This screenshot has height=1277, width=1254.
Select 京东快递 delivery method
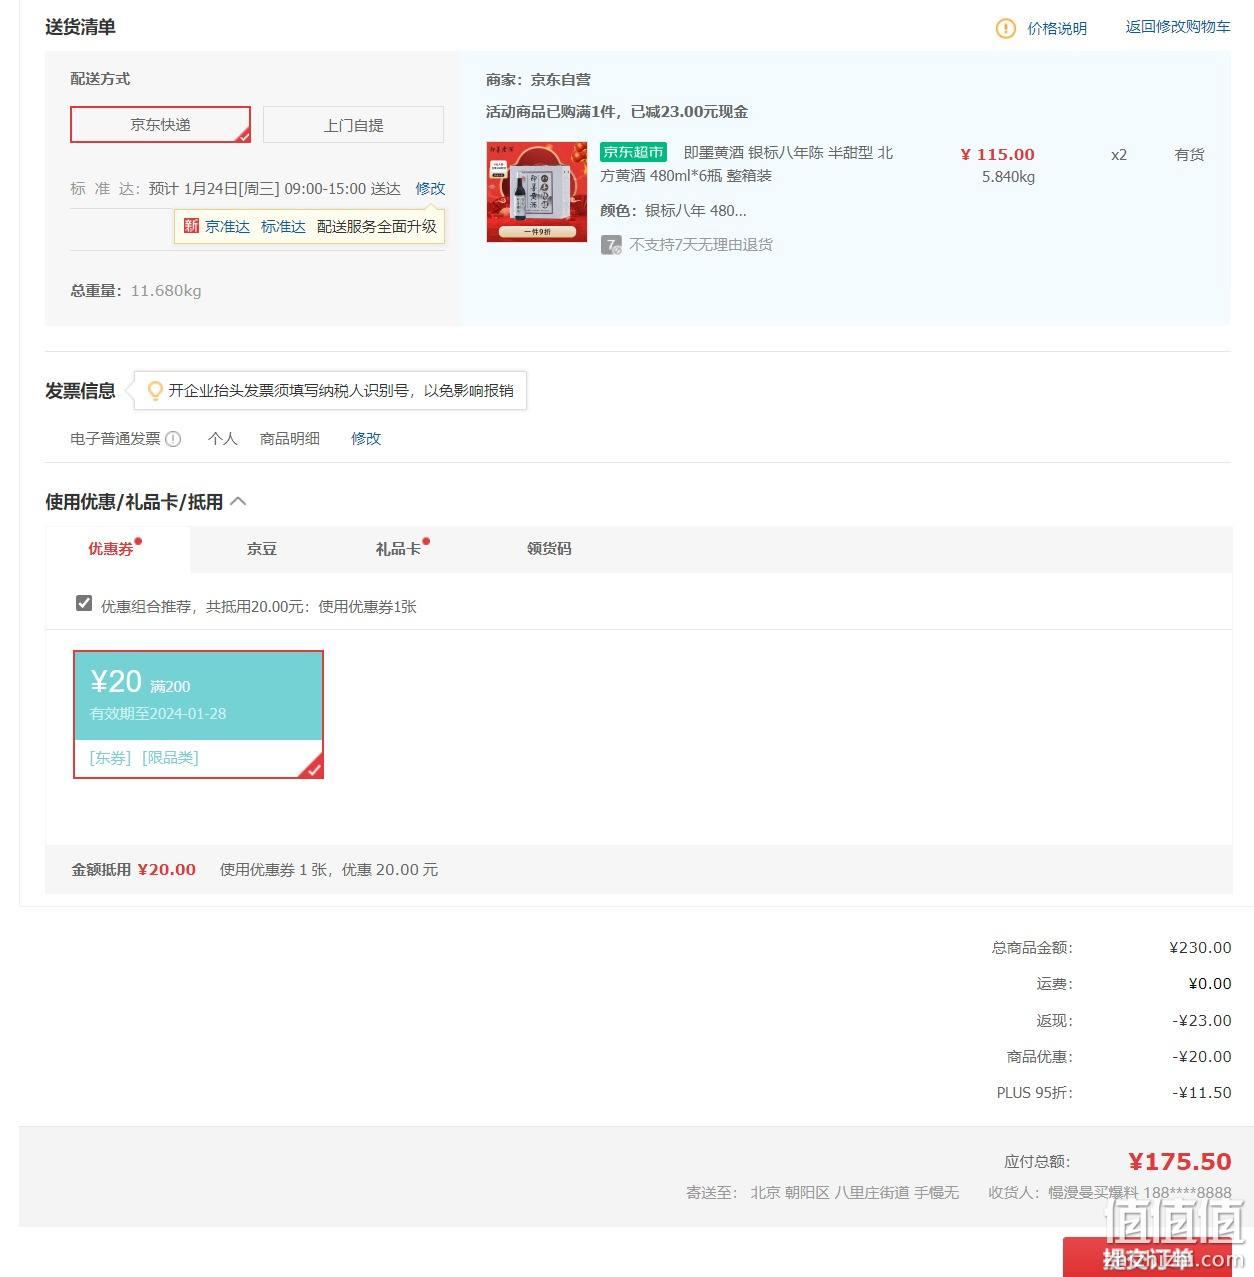coord(160,124)
